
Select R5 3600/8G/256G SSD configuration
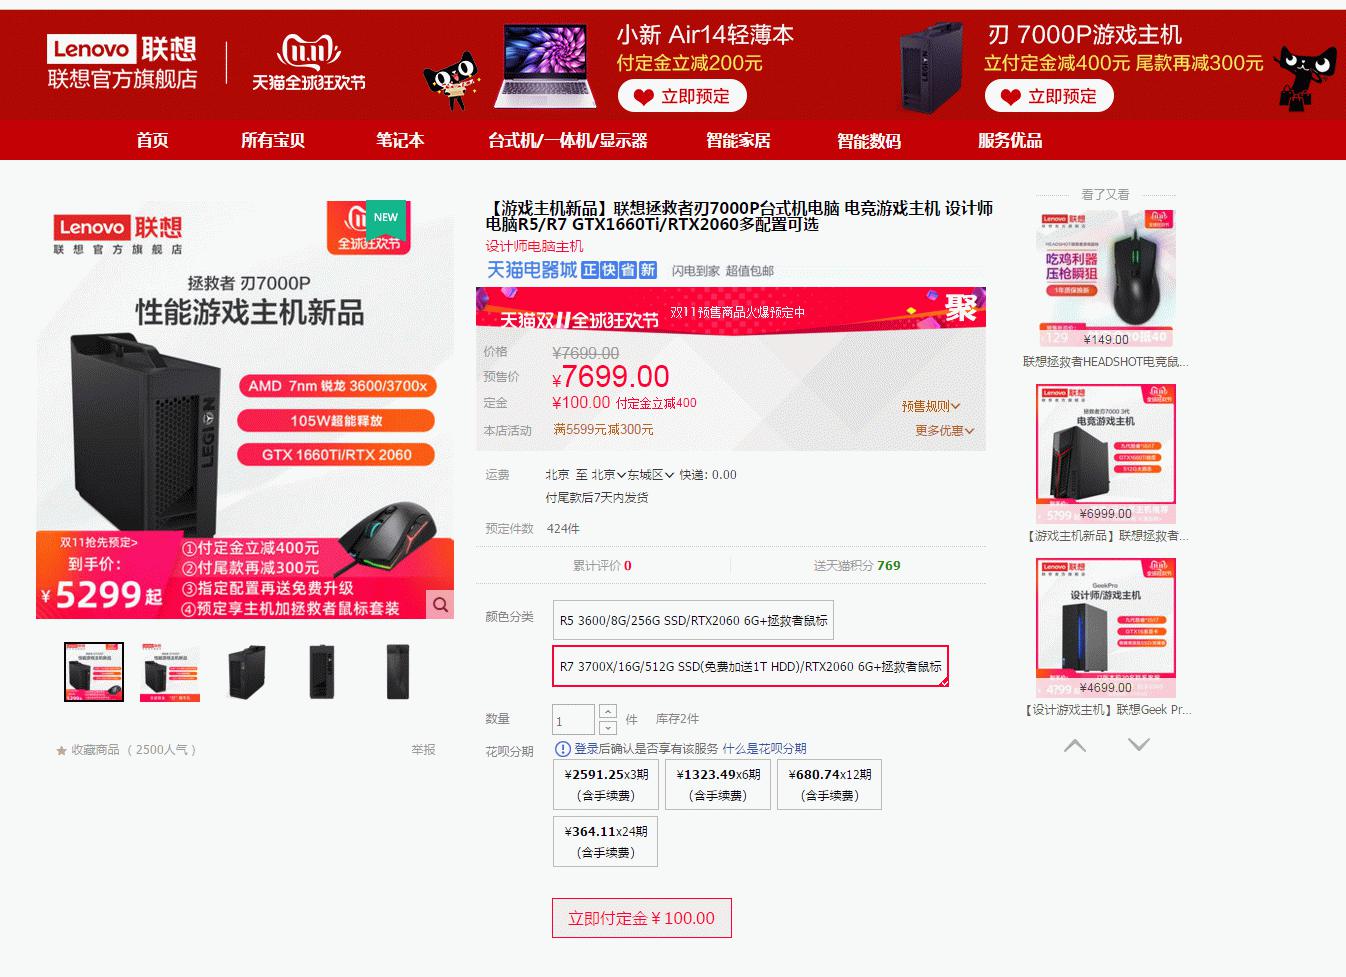tap(693, 620)
